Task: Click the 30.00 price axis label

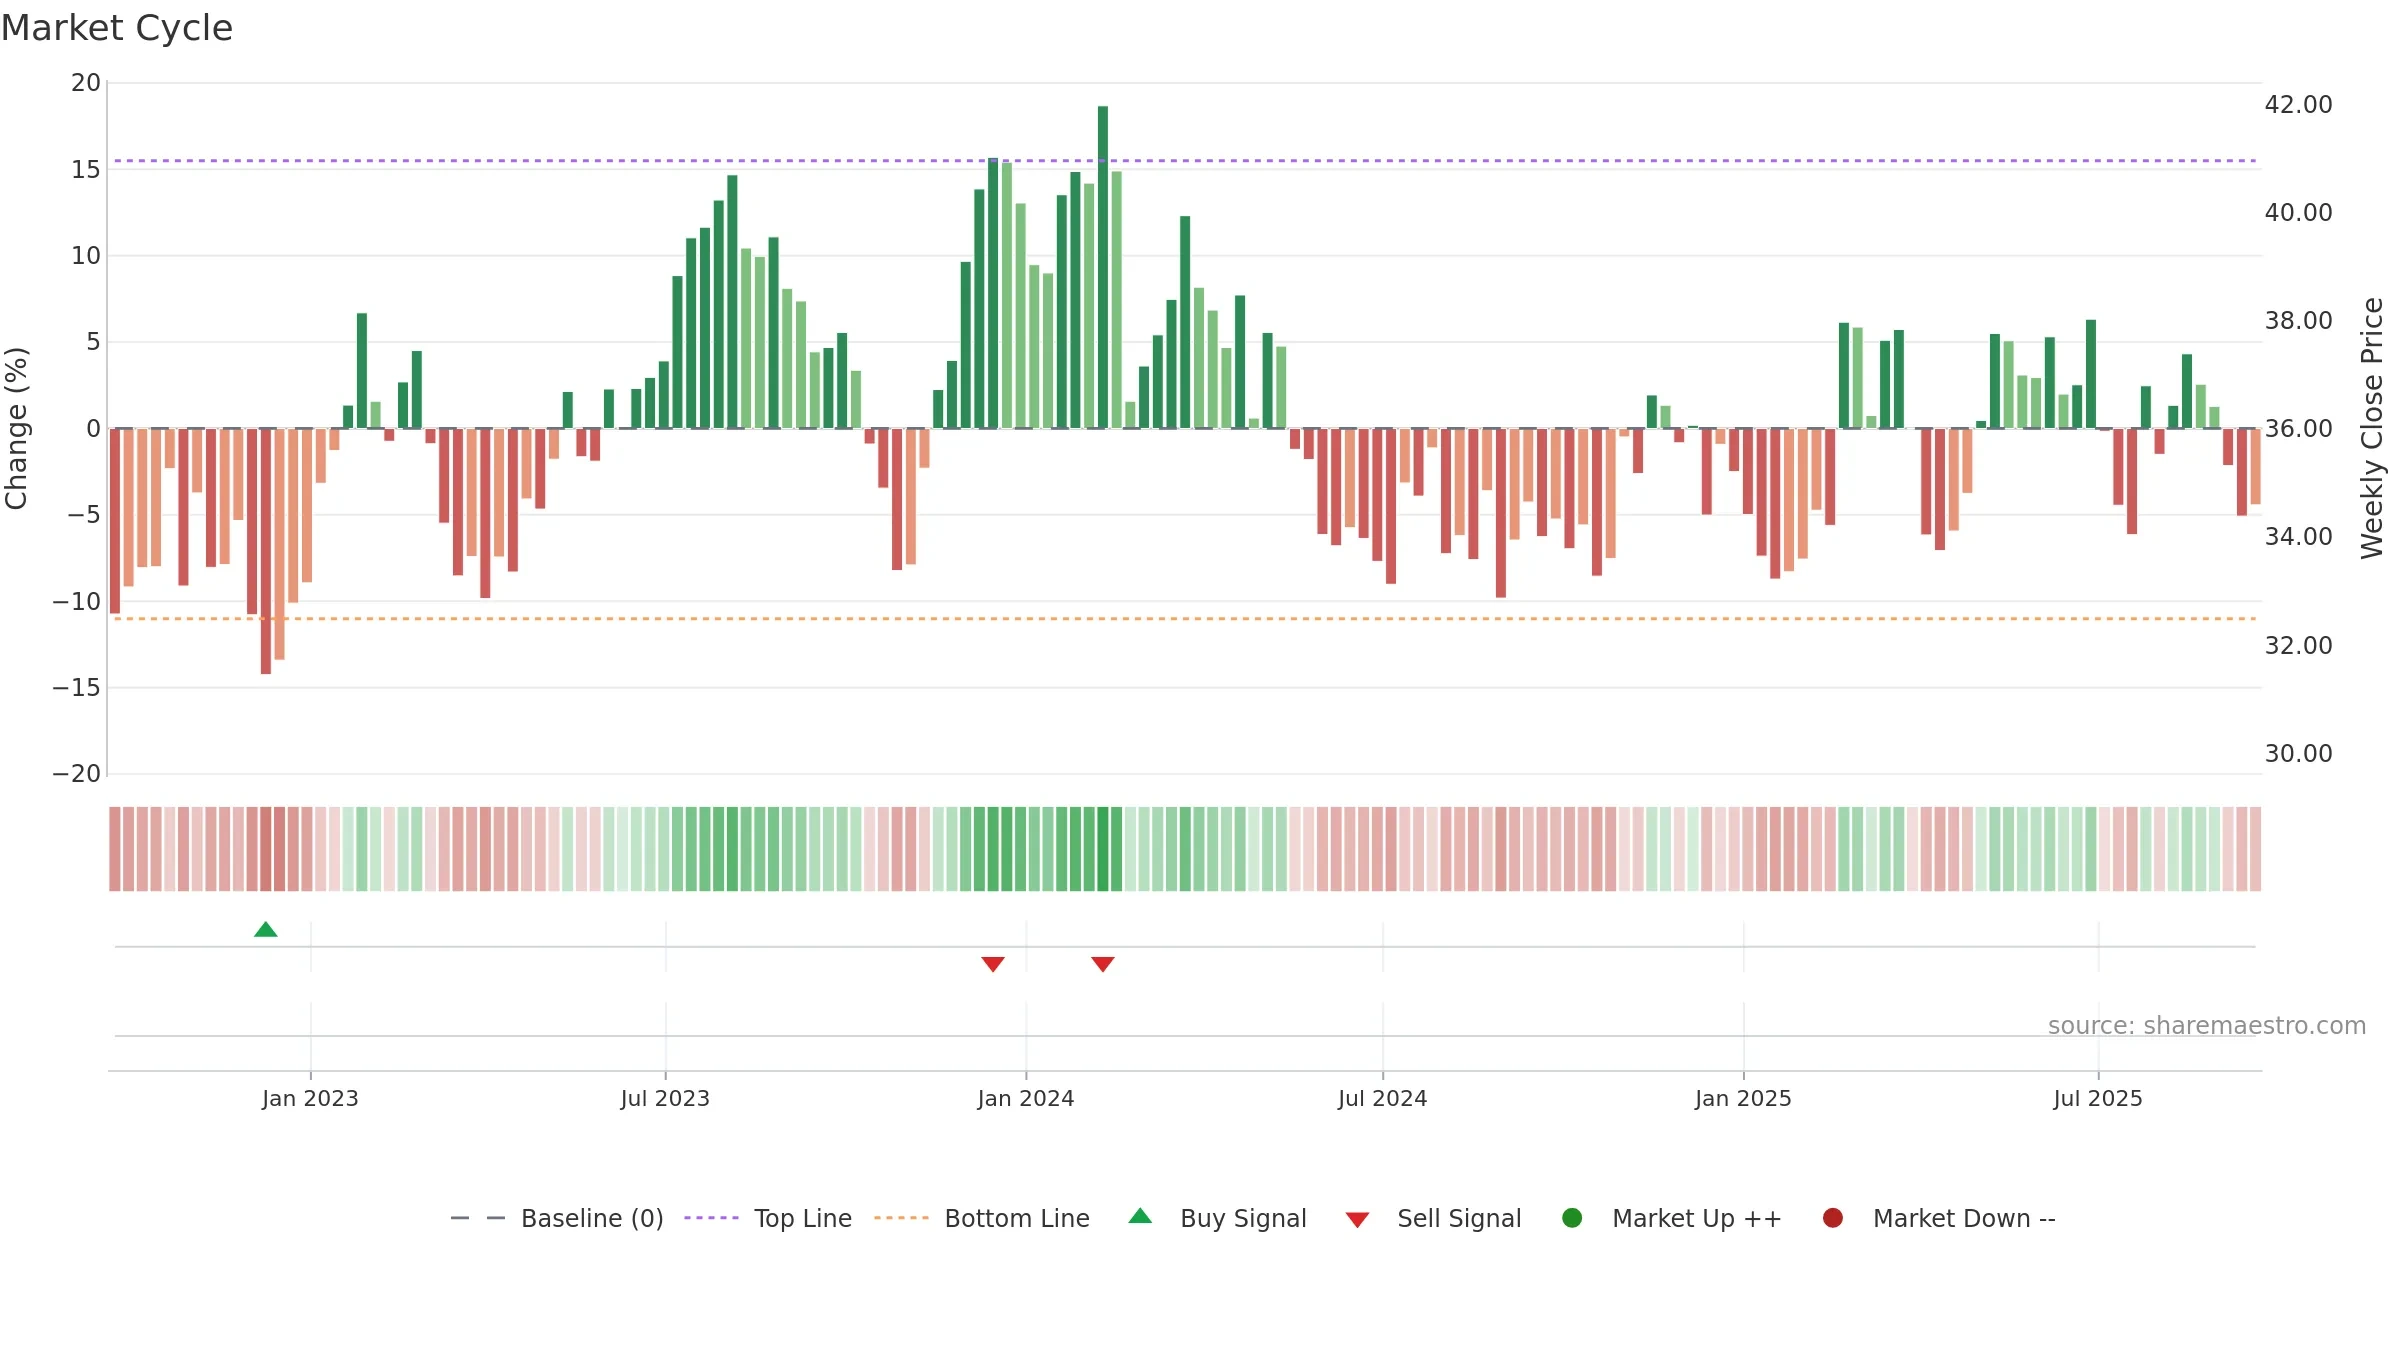Action: [x=2298, y=754]
